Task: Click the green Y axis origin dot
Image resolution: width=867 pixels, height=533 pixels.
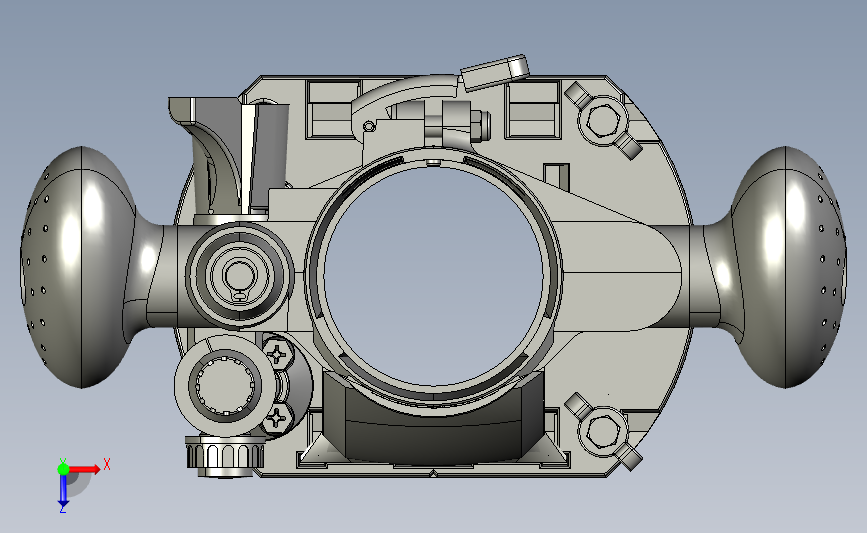Action: (x=63, y=469)
